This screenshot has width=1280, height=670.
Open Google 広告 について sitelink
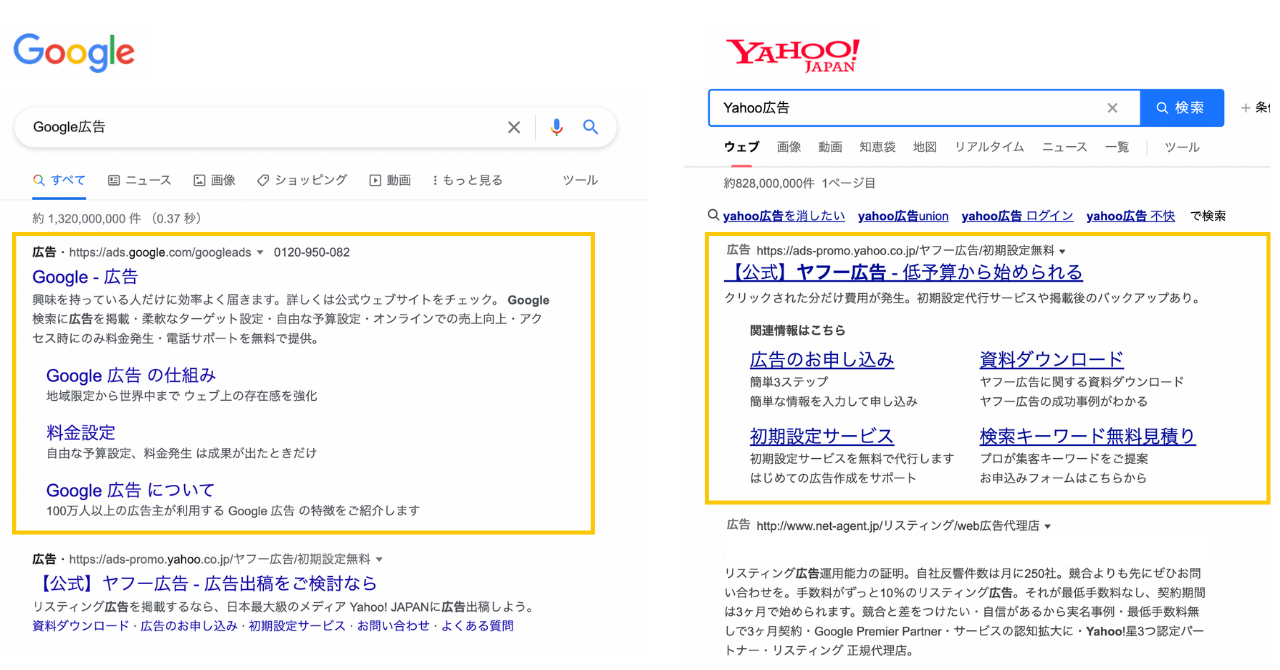click(130, 490)
